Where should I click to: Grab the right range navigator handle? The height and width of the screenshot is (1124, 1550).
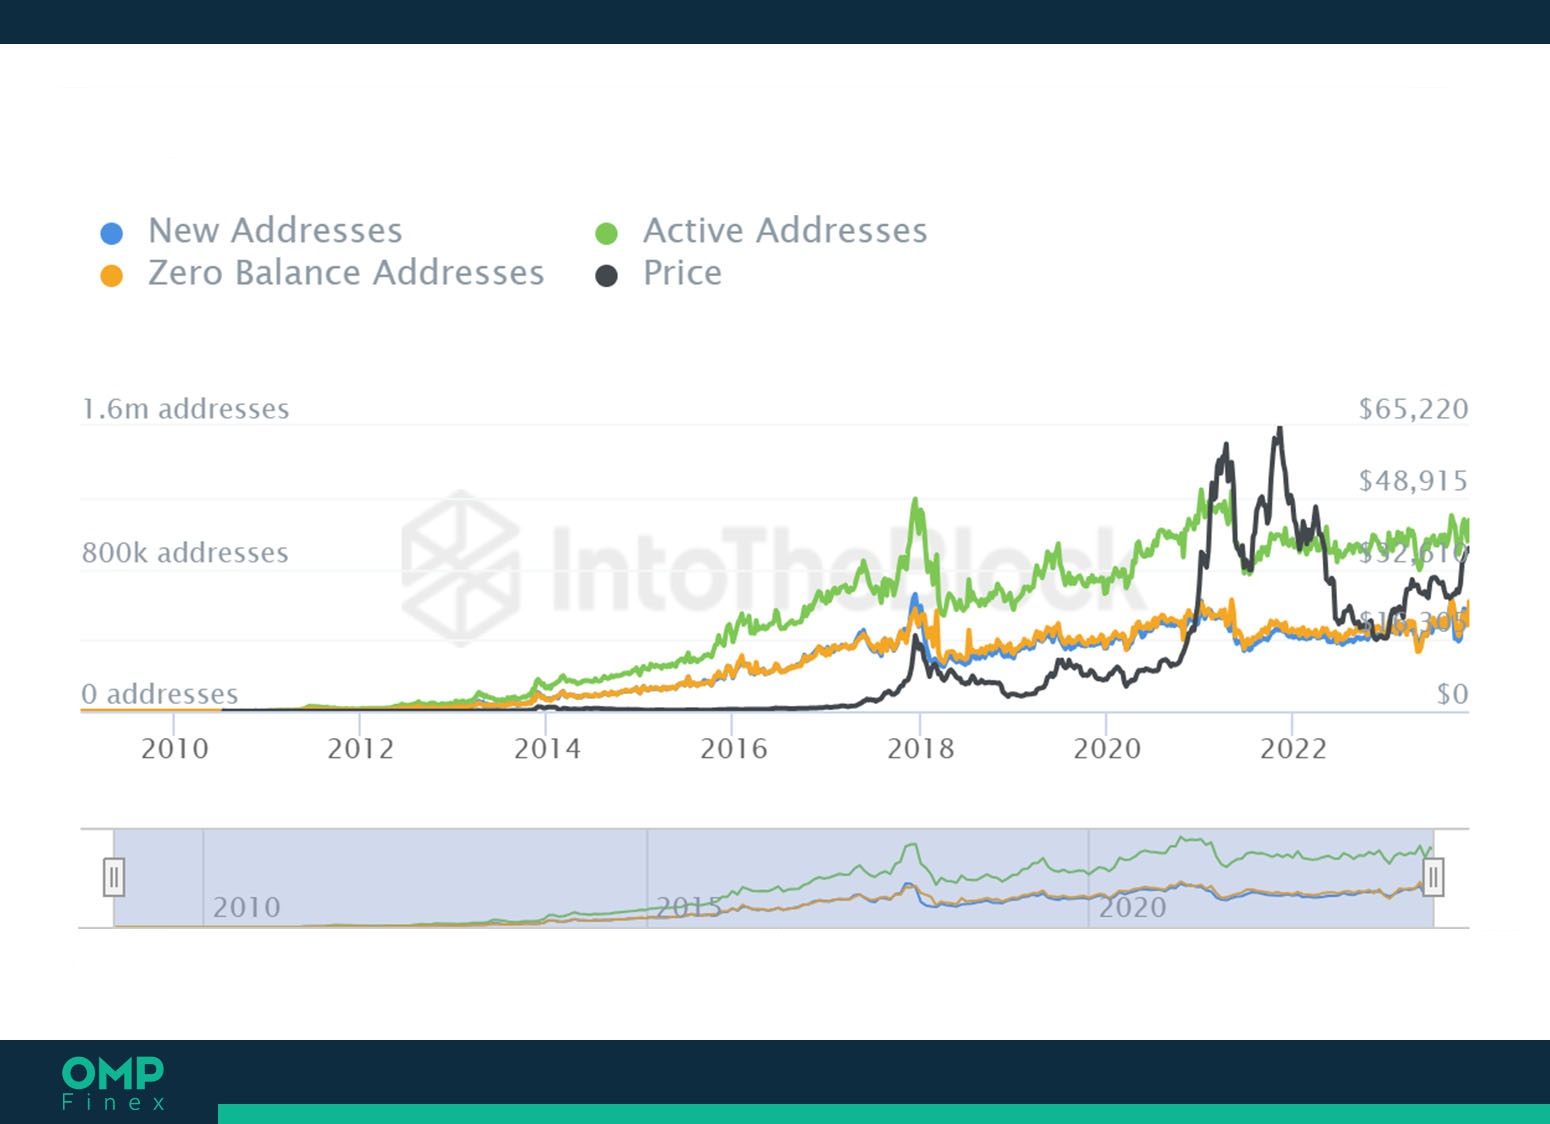pos(1433,877)
